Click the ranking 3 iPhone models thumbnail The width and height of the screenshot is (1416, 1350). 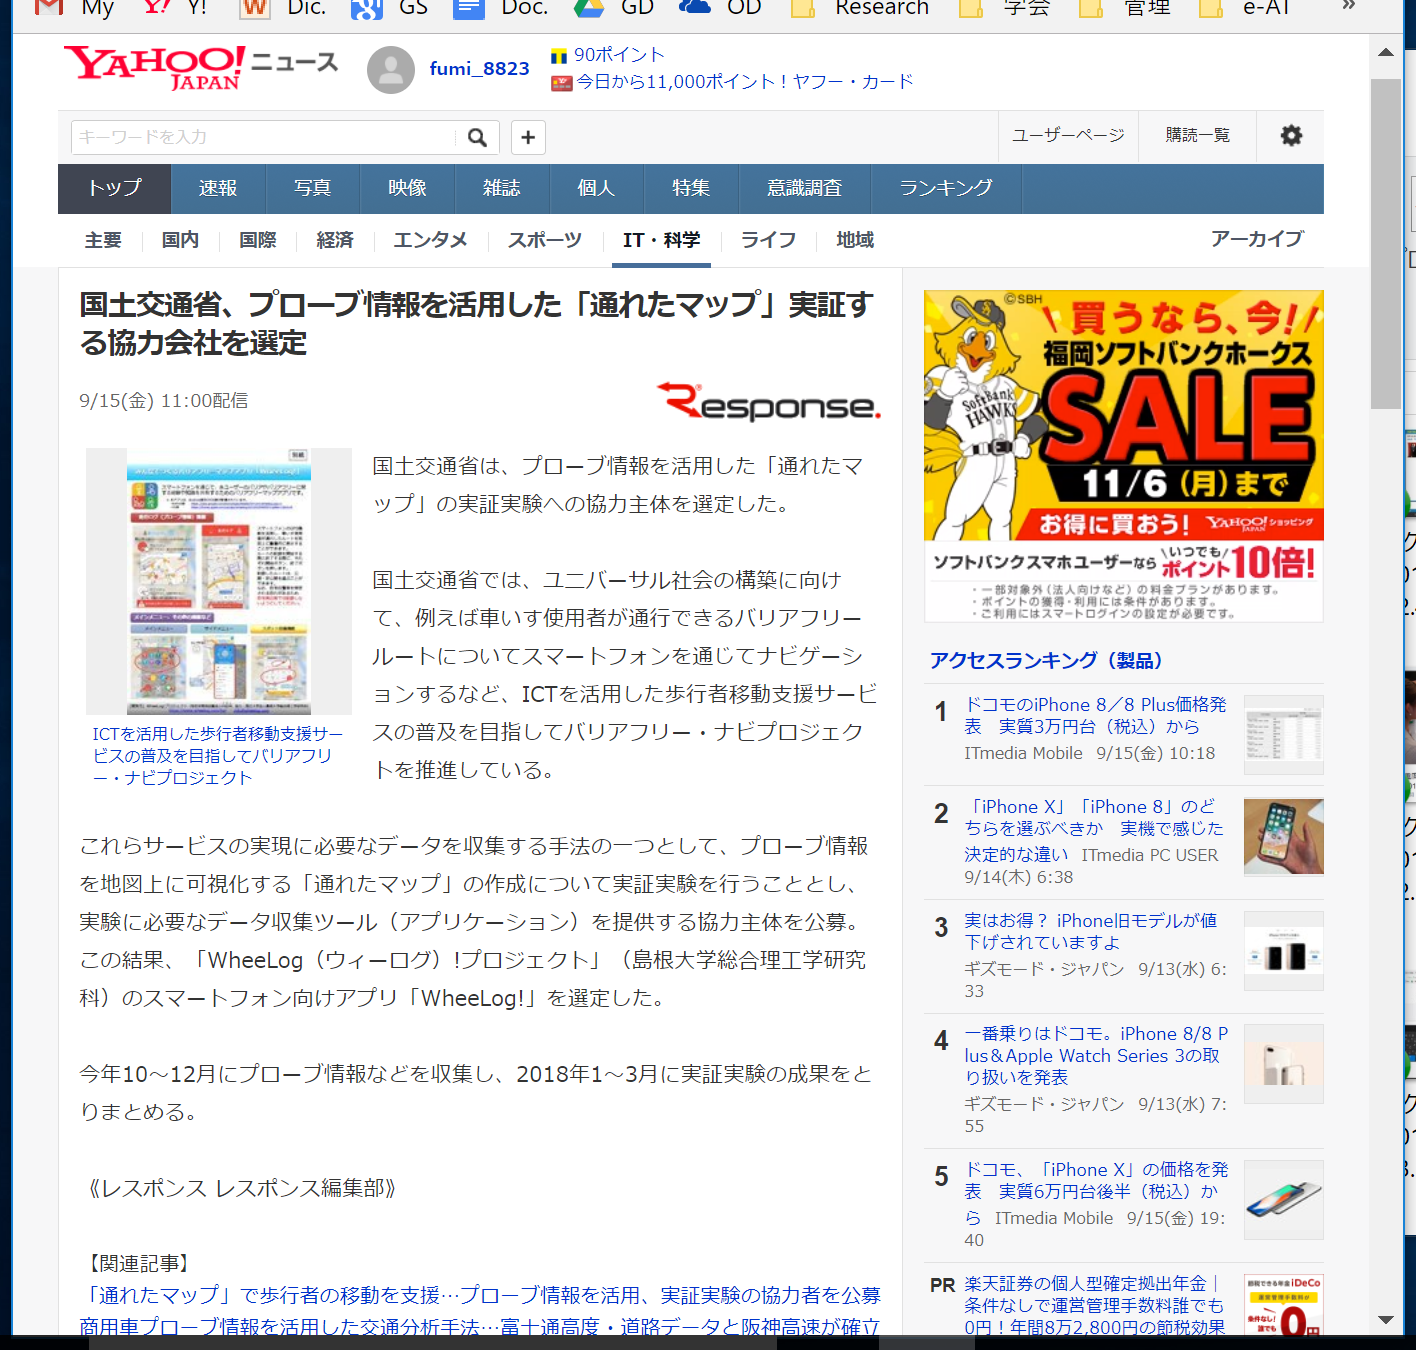1284,951
